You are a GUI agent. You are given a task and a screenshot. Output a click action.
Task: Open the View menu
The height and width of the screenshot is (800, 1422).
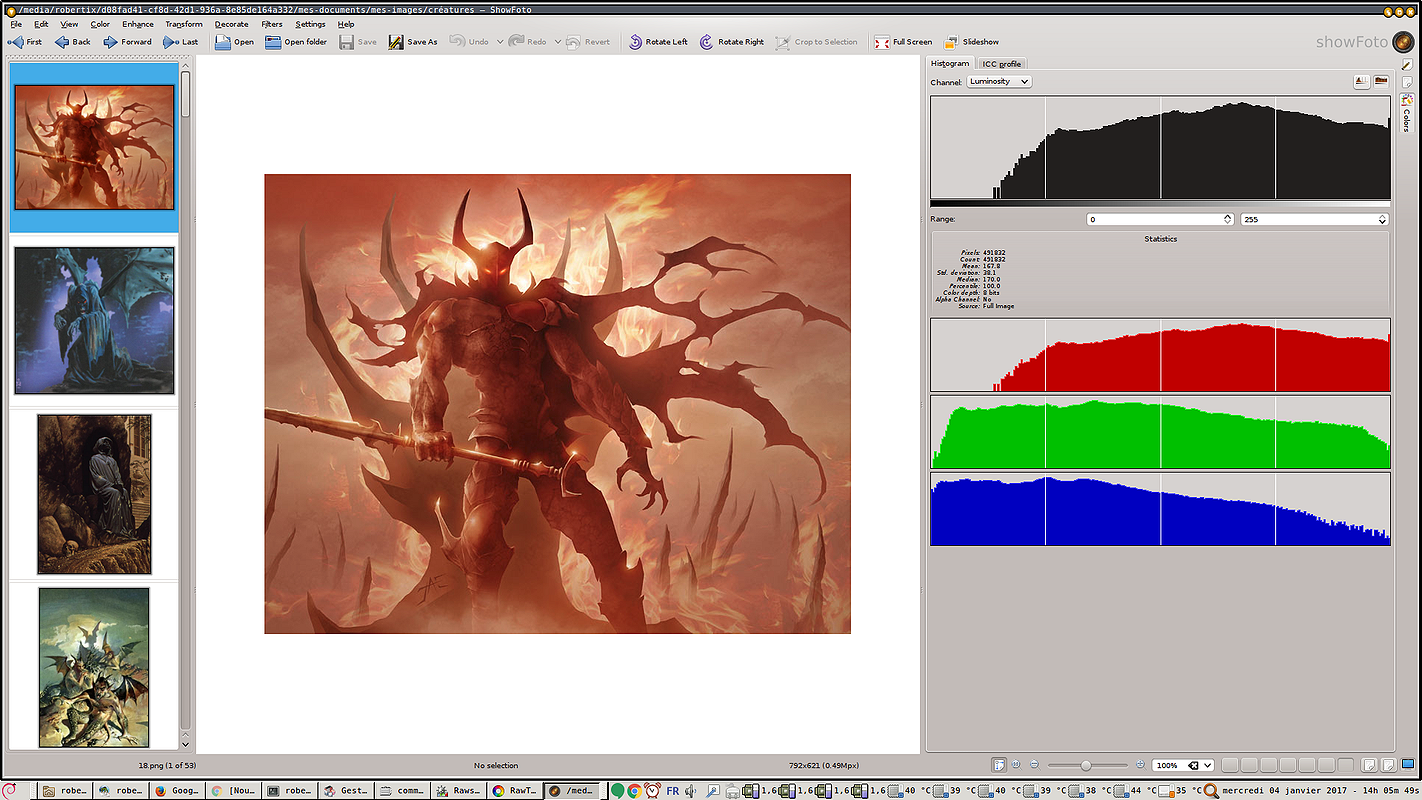[69, 24]
